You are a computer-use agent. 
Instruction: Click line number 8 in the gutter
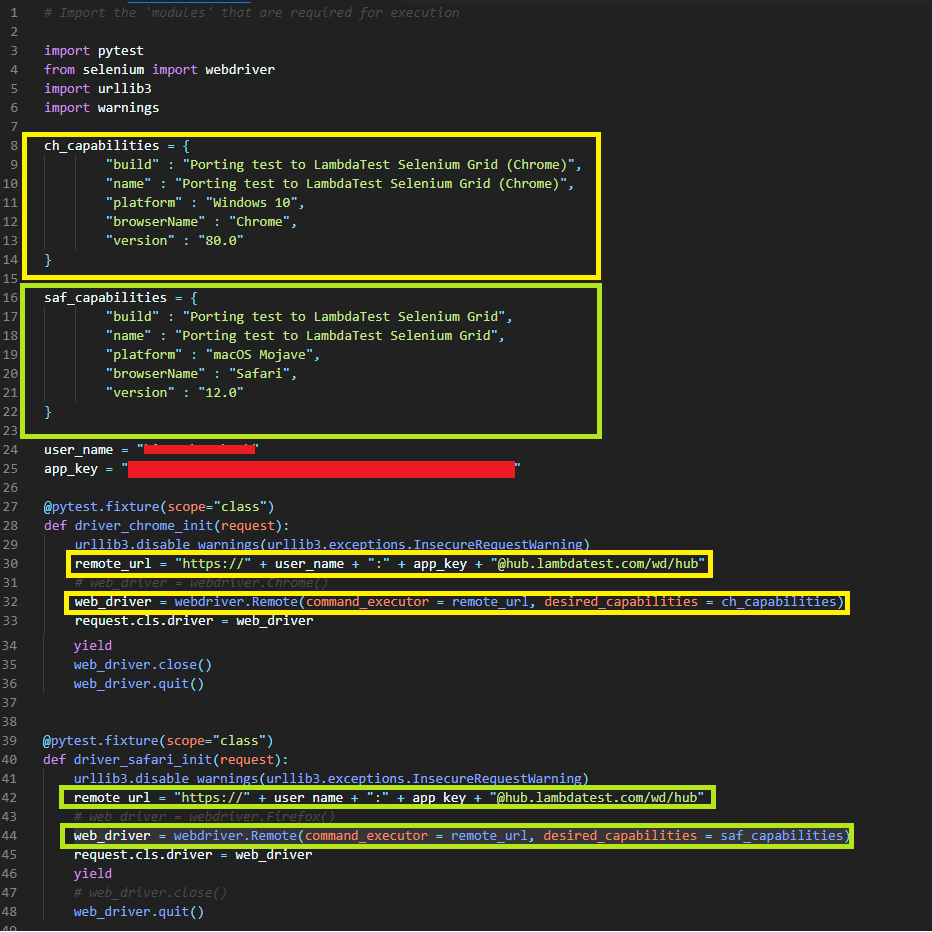13,145
